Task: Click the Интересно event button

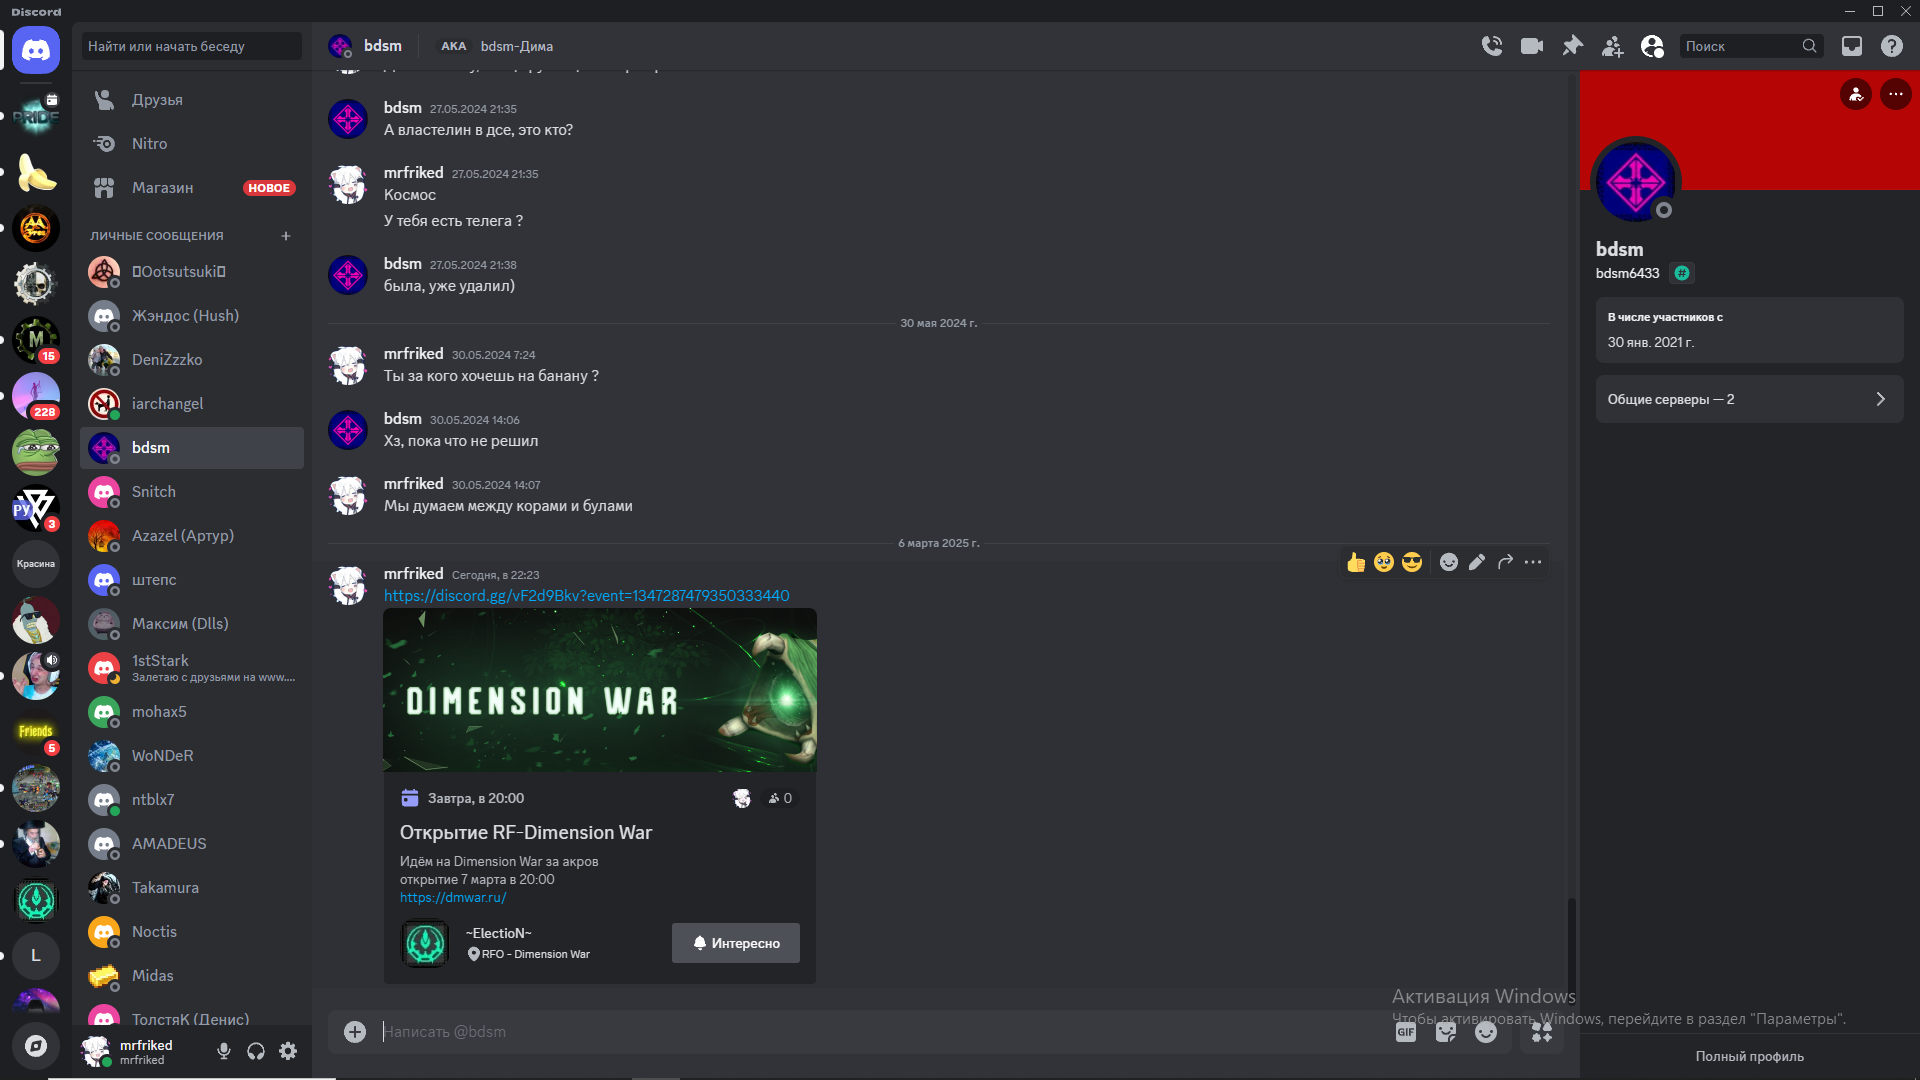Action: click(x=736, y=943)
